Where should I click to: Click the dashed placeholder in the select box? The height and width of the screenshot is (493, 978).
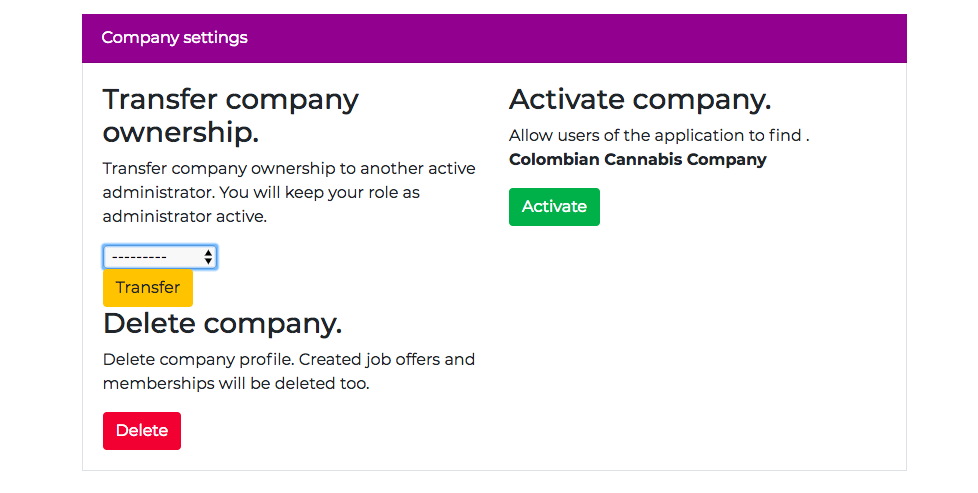point(139,257)
